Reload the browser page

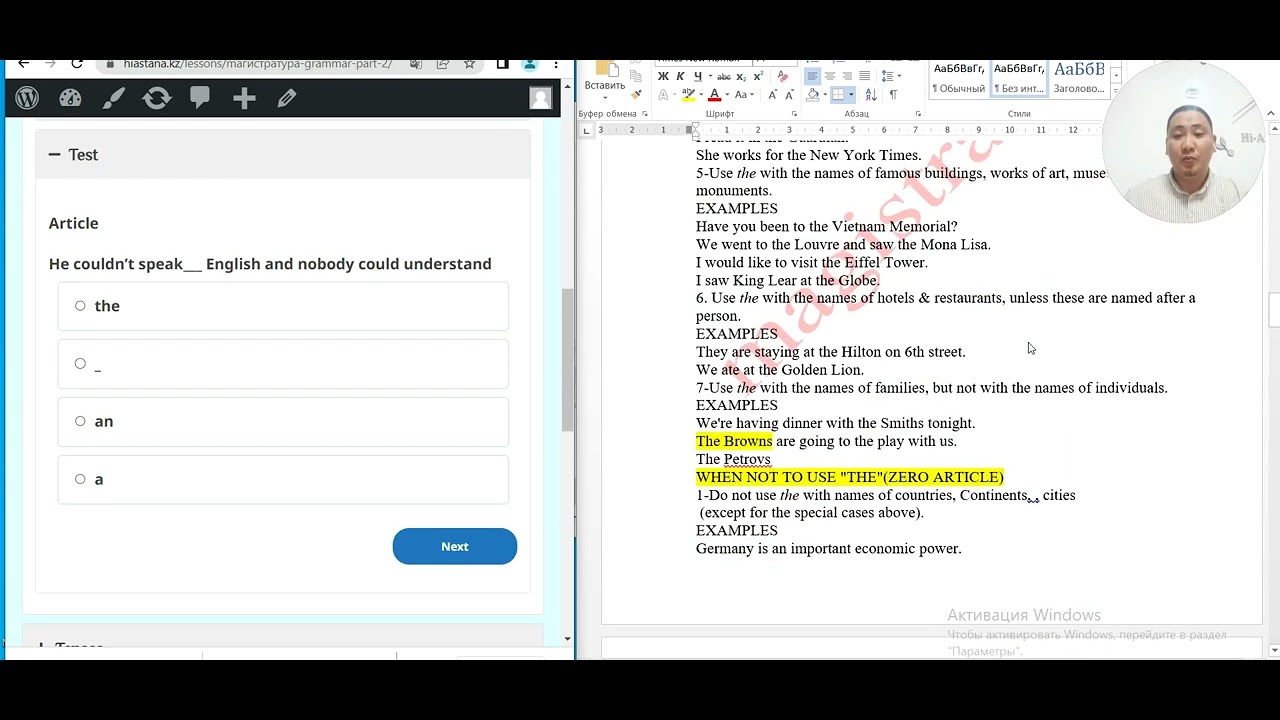tap(76, 64)
